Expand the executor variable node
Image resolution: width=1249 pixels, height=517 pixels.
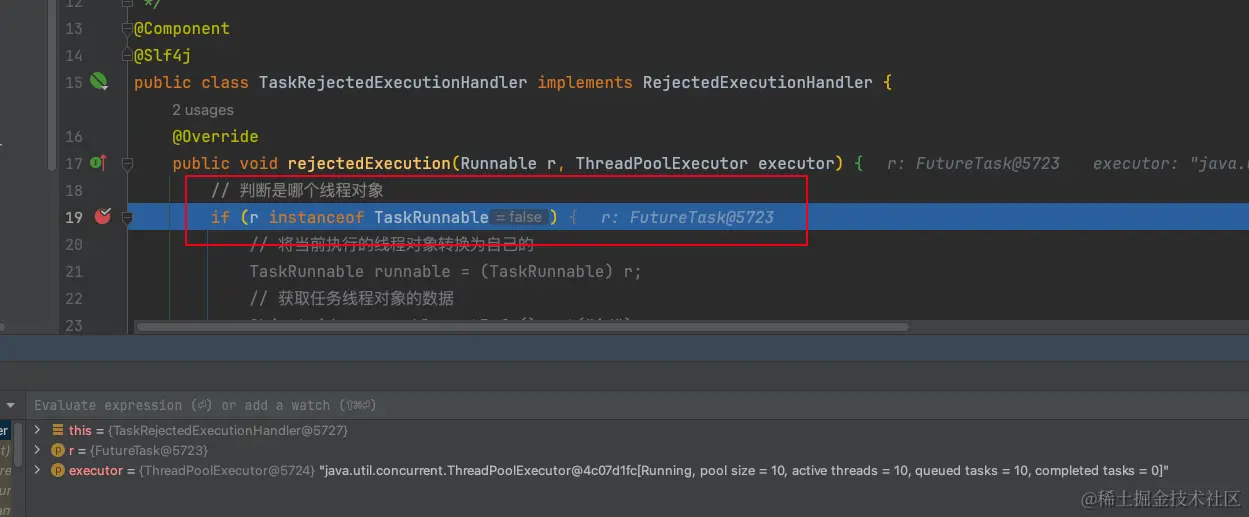(x=38, y=470)
